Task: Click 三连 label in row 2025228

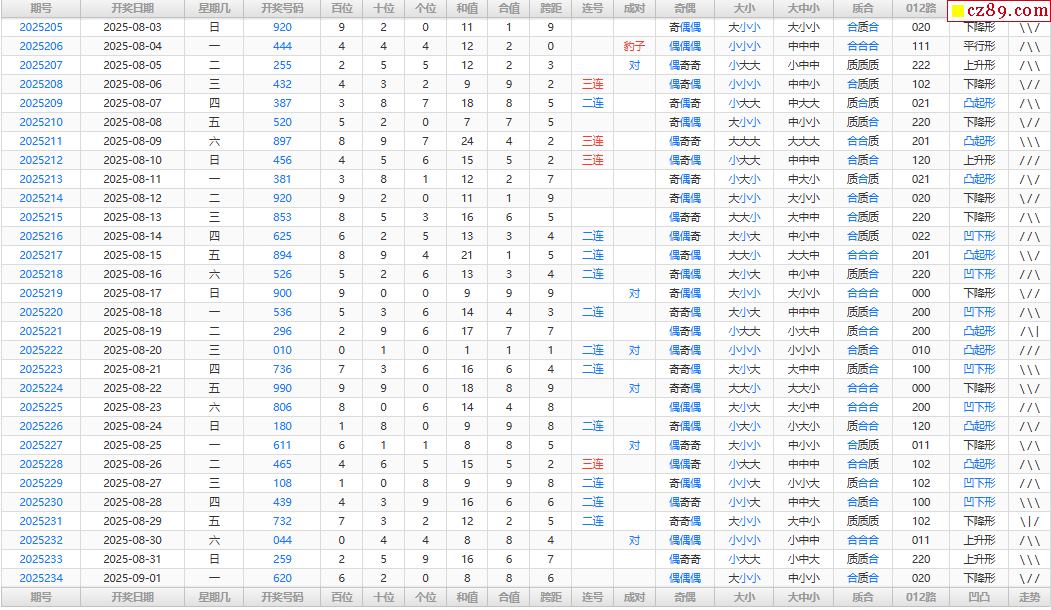Action: 593,465
